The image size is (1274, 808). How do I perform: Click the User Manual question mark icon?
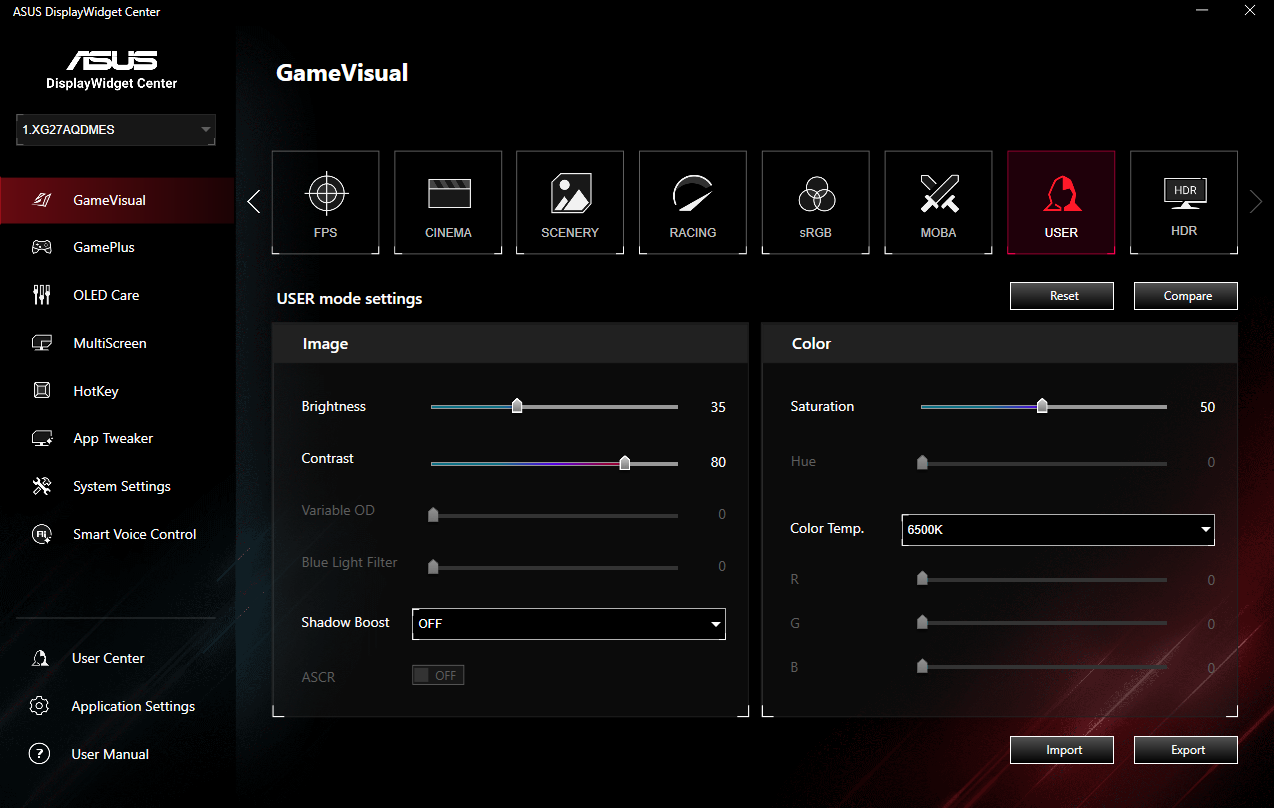click(40, 754)
